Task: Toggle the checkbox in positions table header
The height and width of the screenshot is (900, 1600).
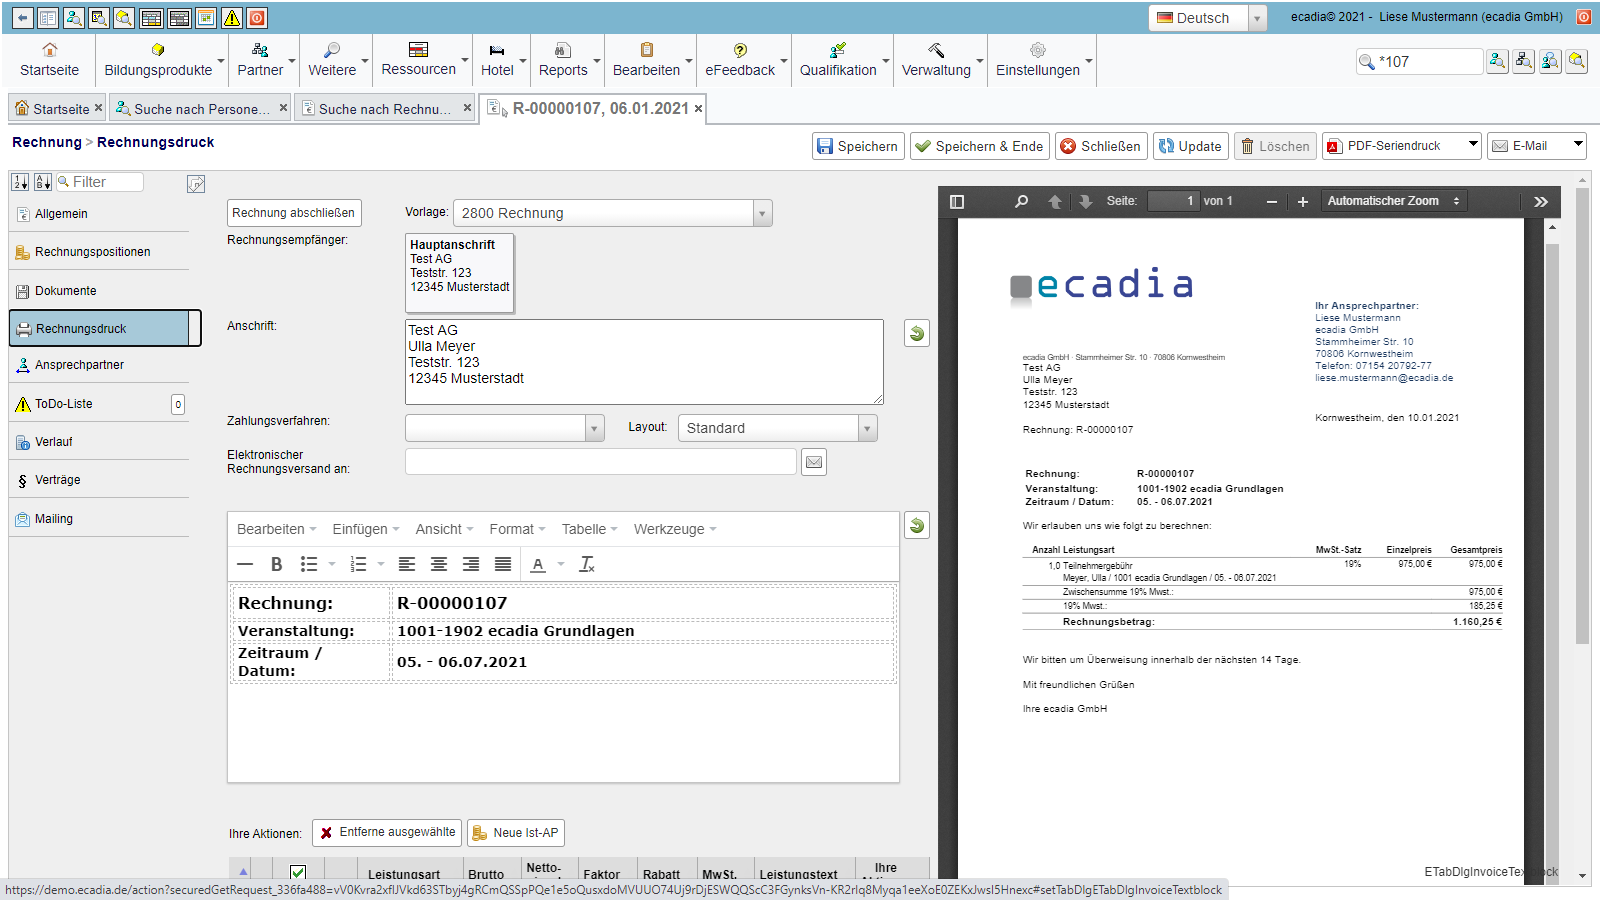Action: [298, 872]
